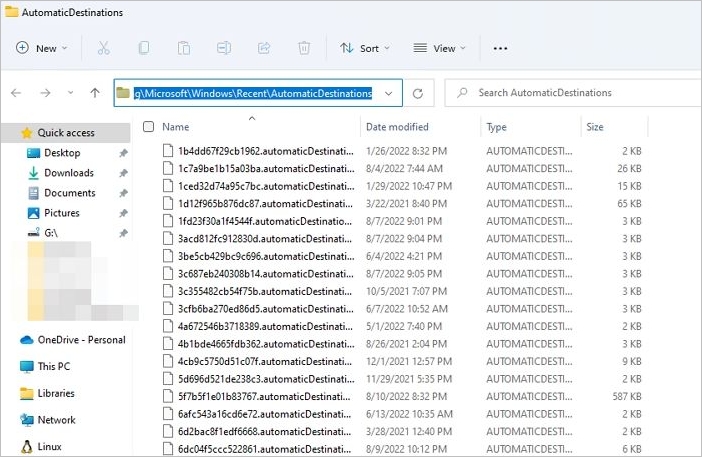
Task: Sort files by Size column header
Action: 595,127
